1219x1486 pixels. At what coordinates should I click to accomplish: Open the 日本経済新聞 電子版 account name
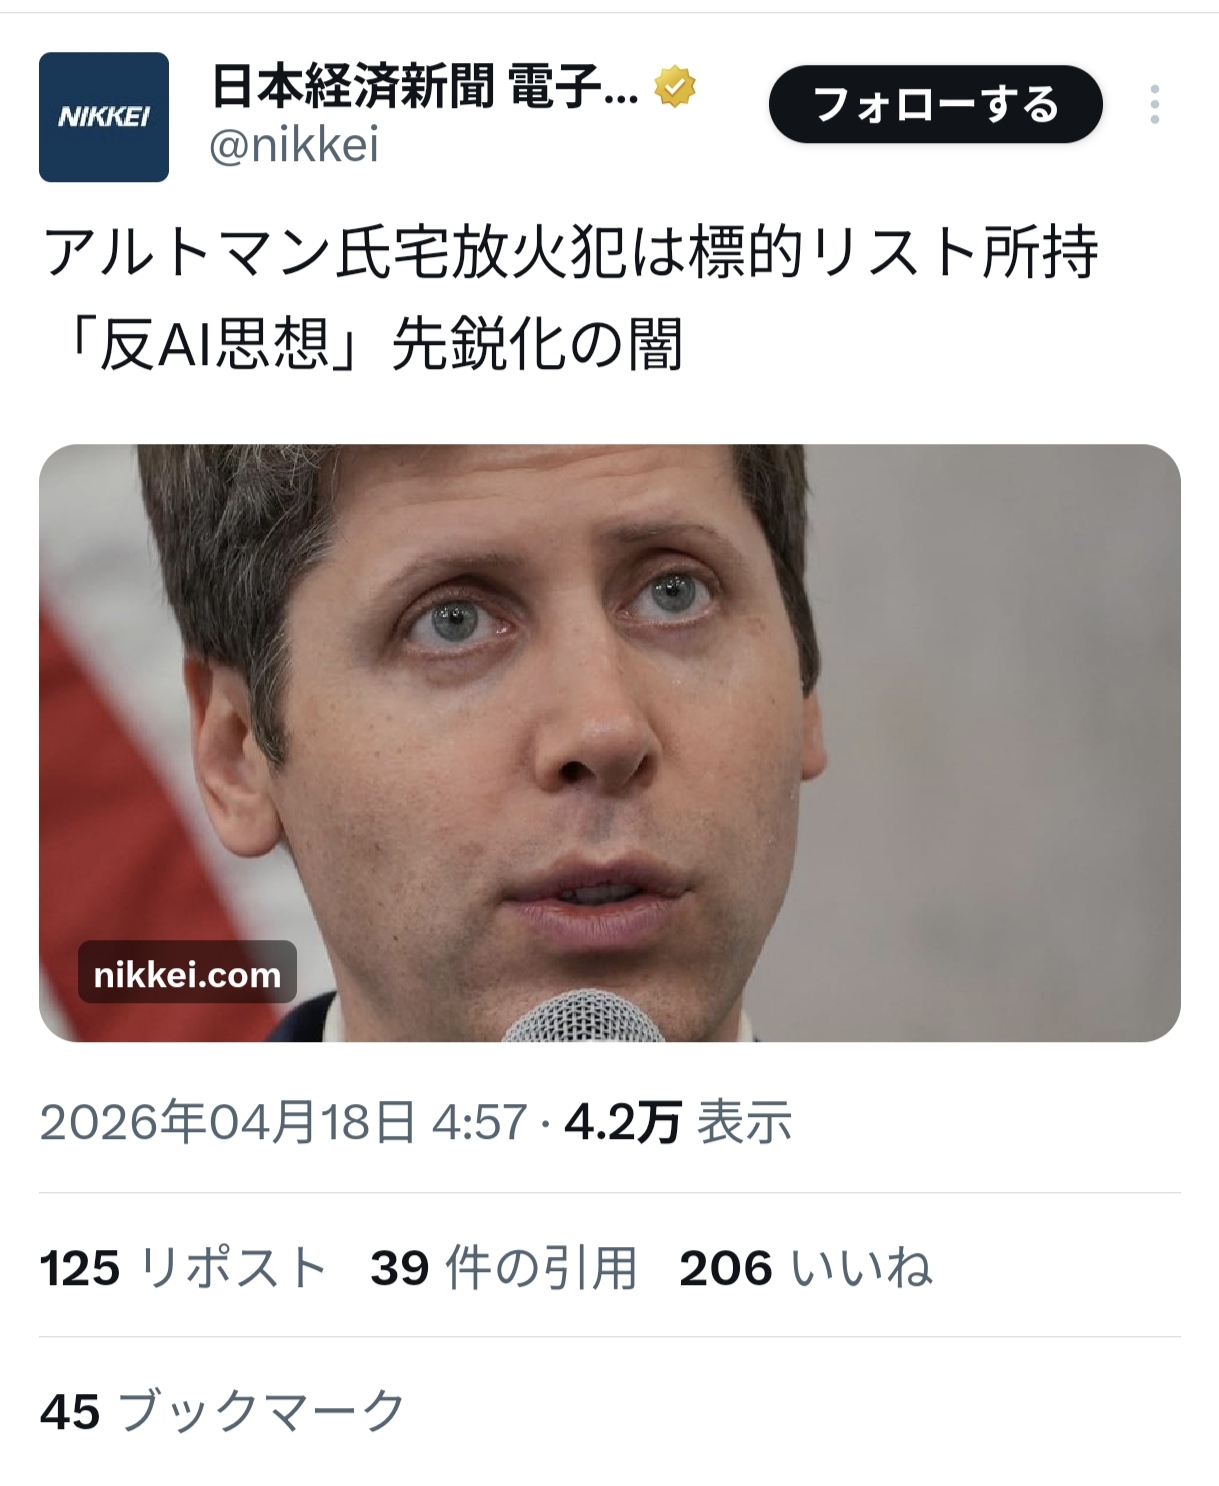point(425,87)
